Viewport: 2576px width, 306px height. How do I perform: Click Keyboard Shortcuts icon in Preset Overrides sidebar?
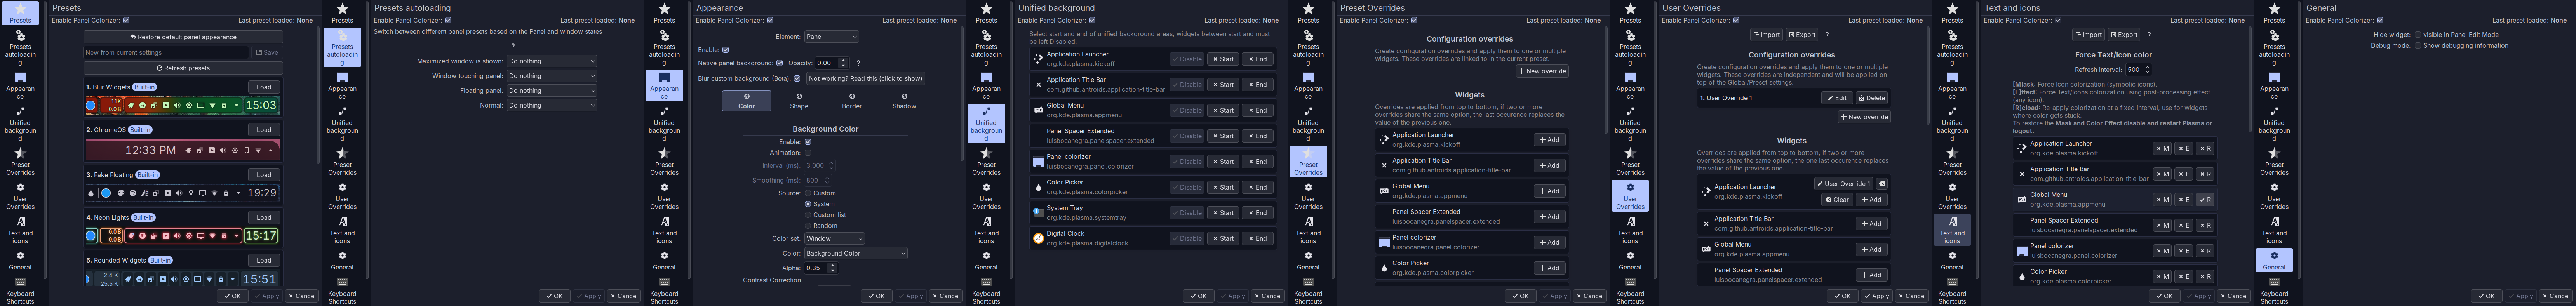pyautogui.click(x=1308, y=282)
